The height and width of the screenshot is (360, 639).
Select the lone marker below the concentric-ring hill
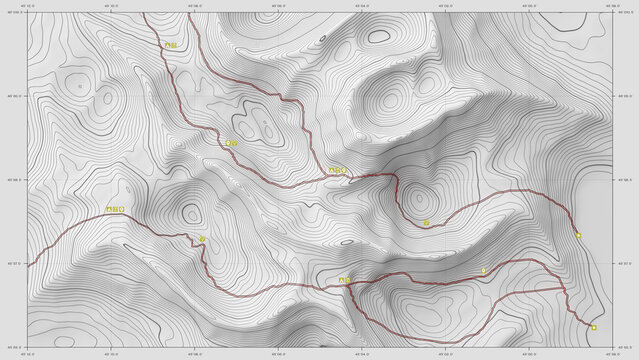click(426, 223)
